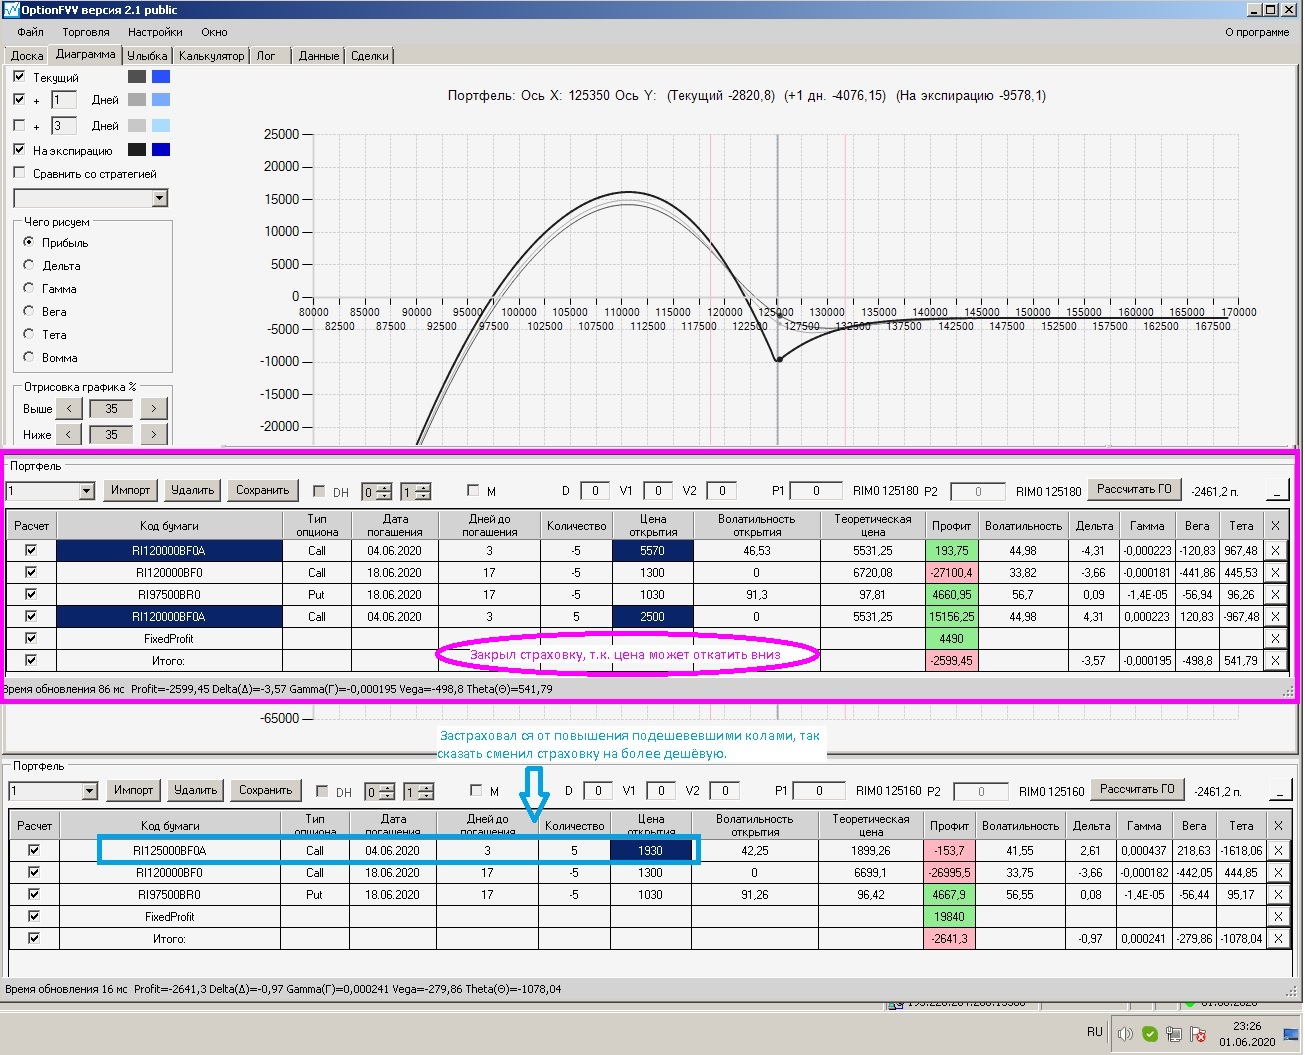Click green shield icon in system tray

(1150, 1034)
